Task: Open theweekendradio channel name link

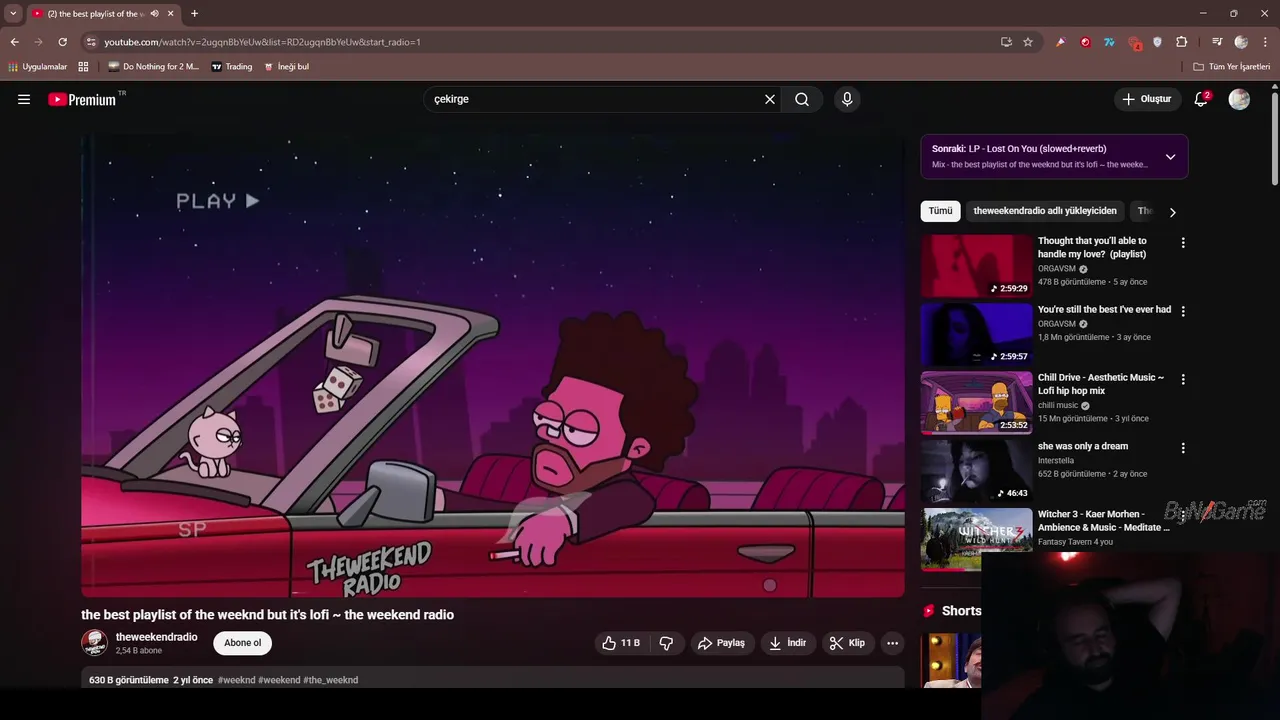Action: point(156,637)
